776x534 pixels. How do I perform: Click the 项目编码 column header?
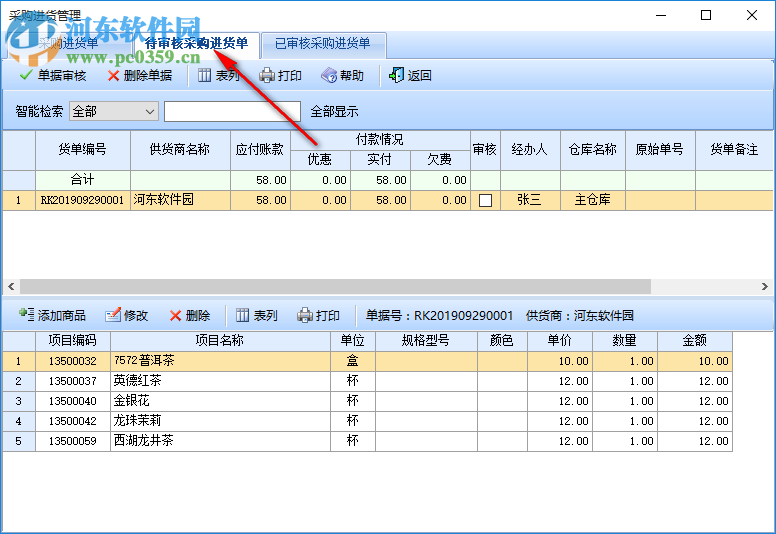[73, 341]
